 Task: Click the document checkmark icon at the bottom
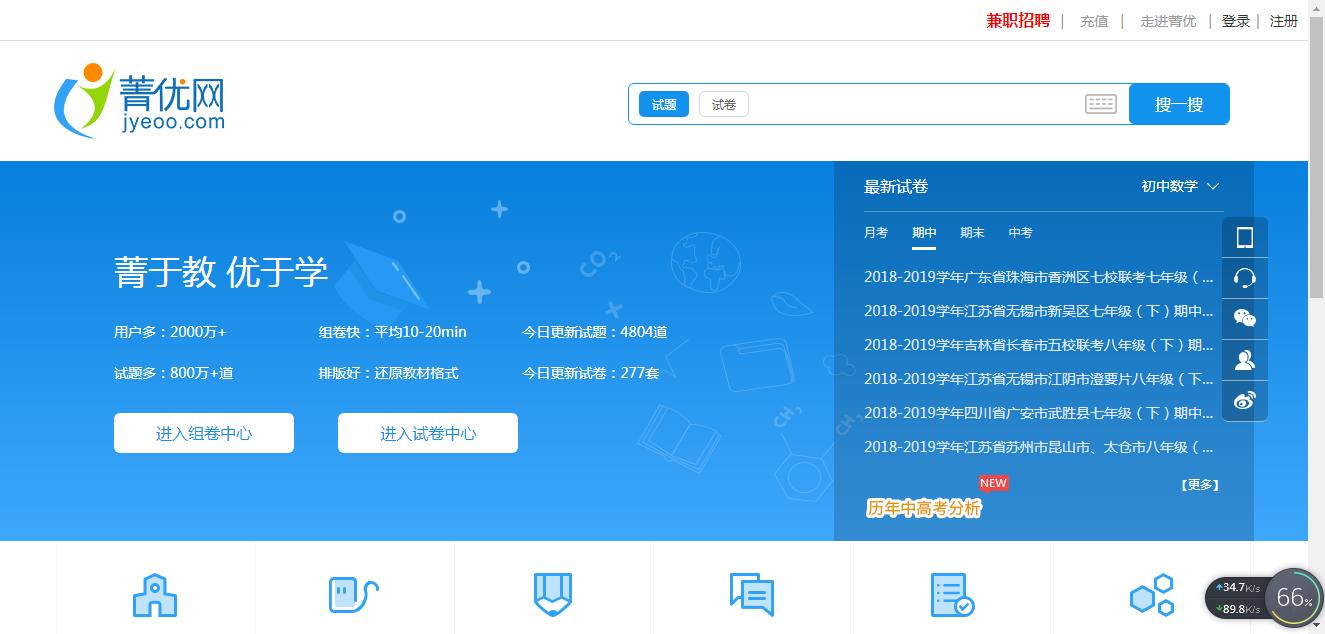click(x=951, y=593)
